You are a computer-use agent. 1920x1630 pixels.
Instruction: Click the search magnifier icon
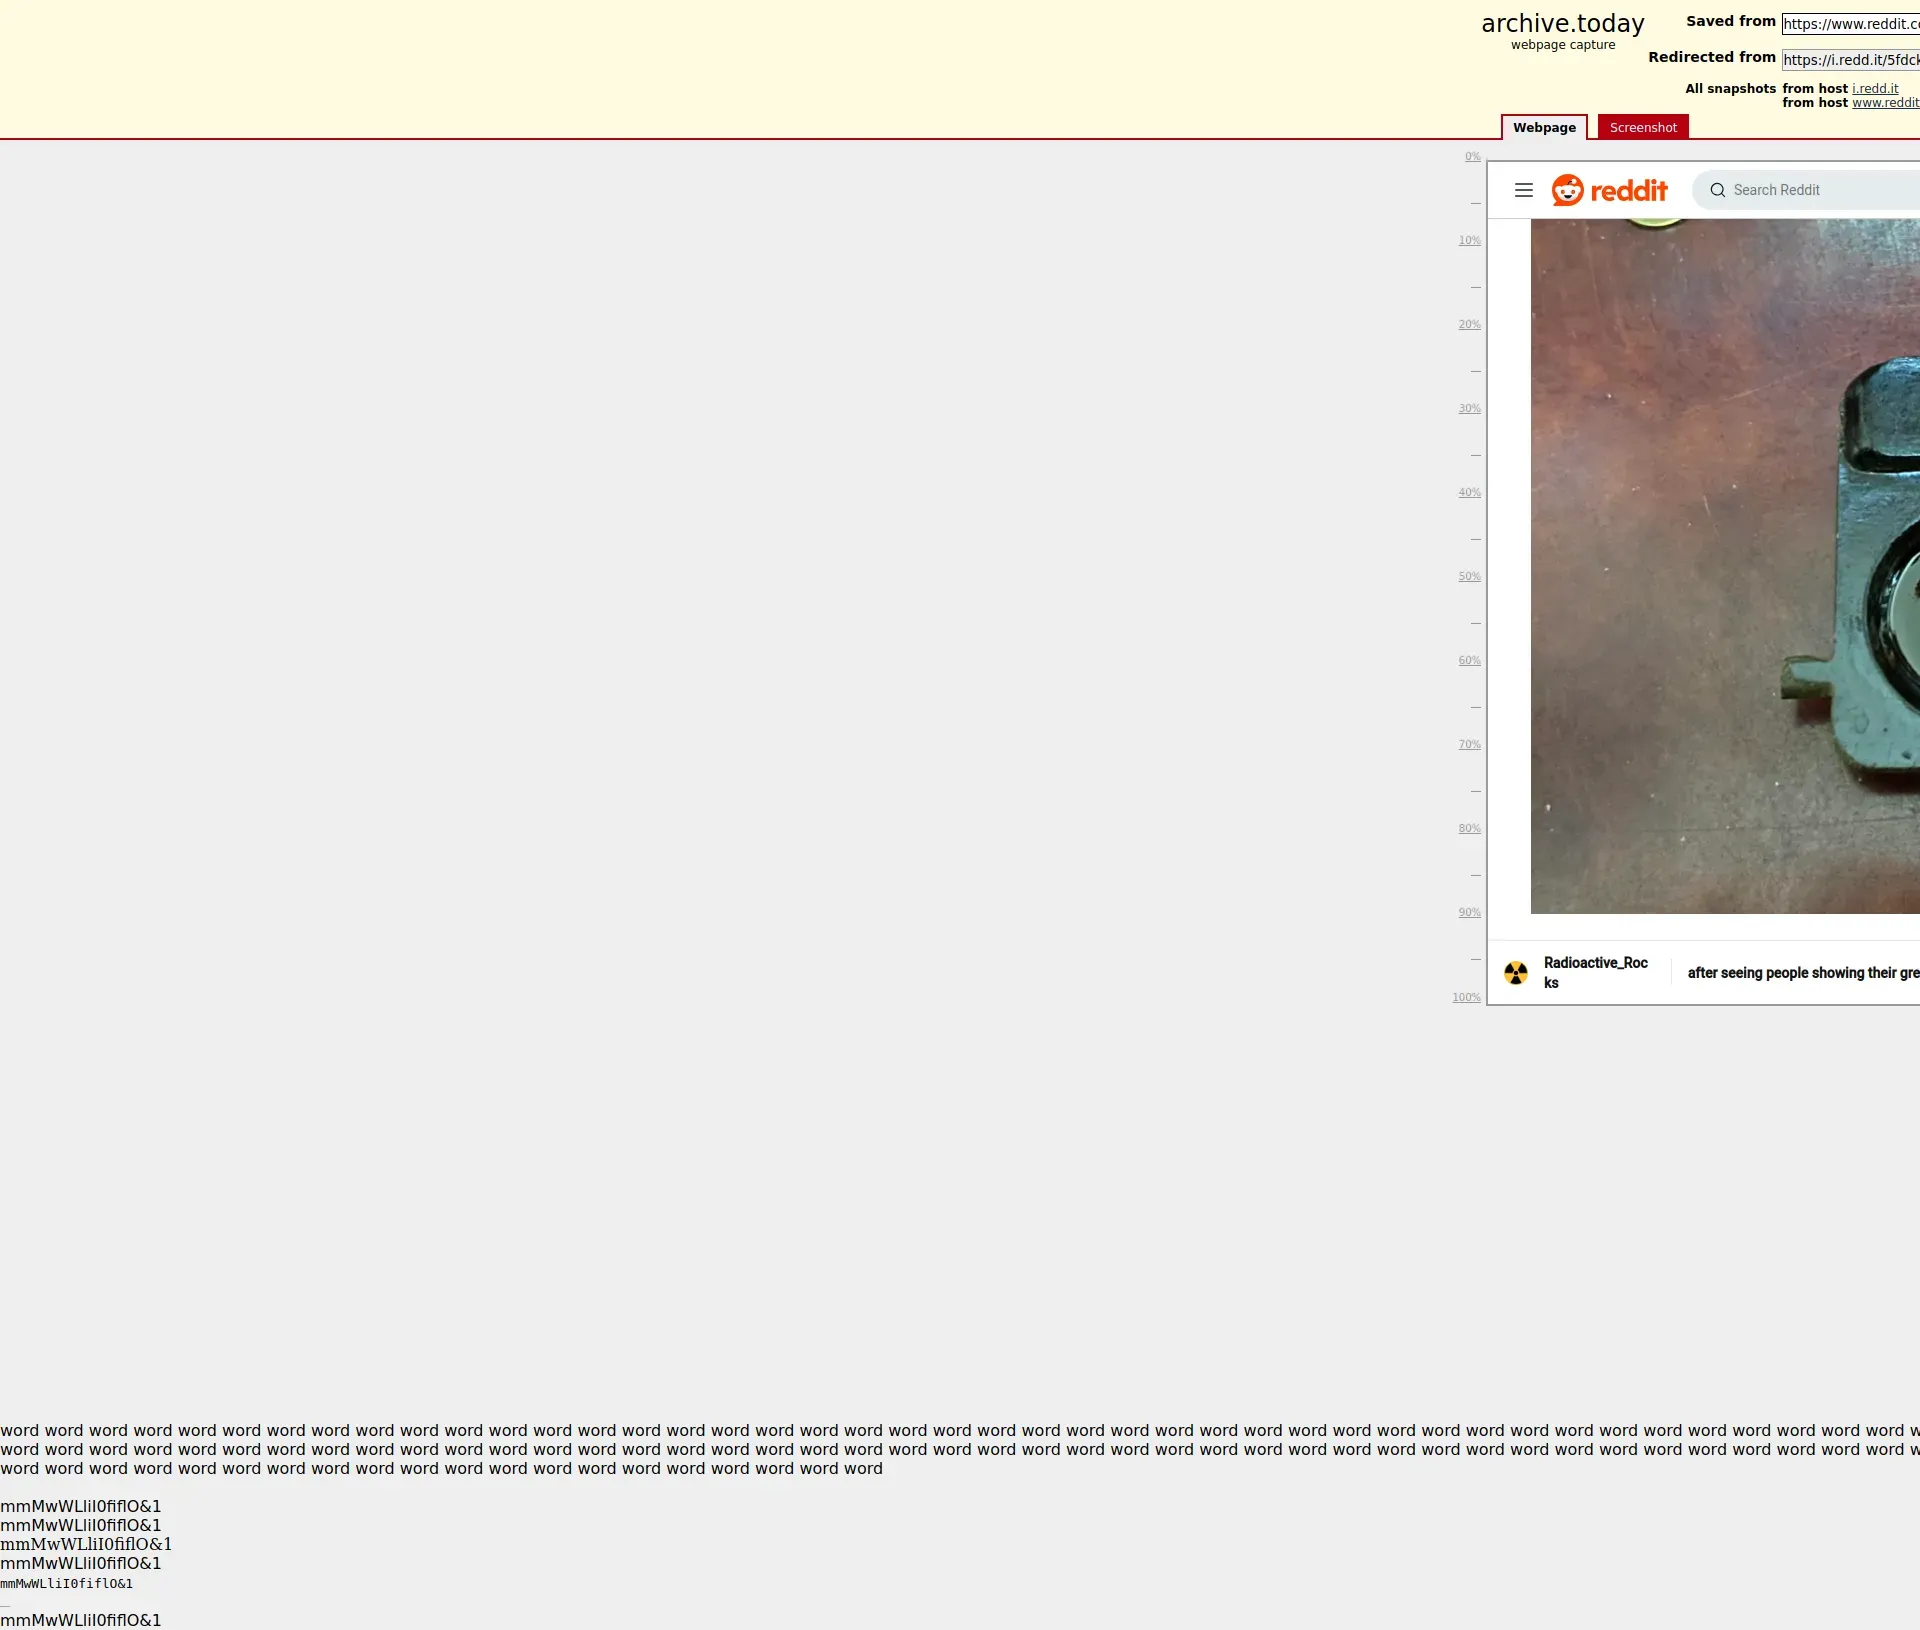(x=1717, y=190)
